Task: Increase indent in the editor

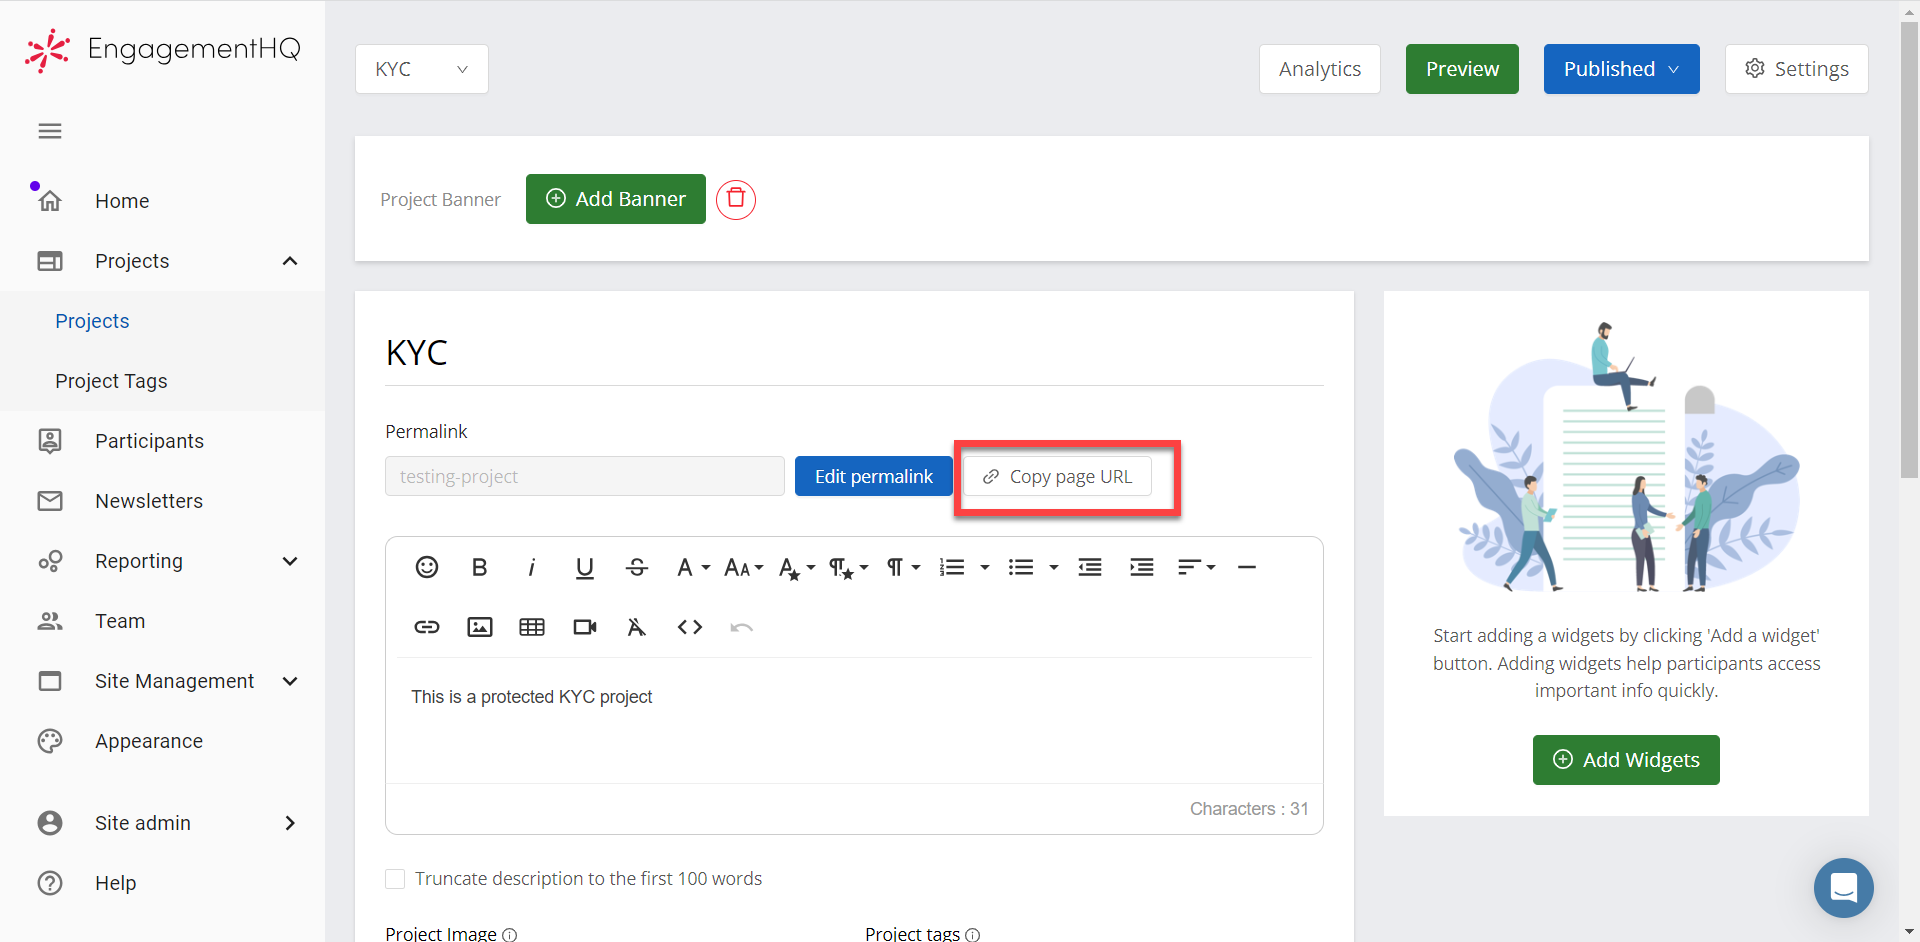Action: (x=1142, y=567)
